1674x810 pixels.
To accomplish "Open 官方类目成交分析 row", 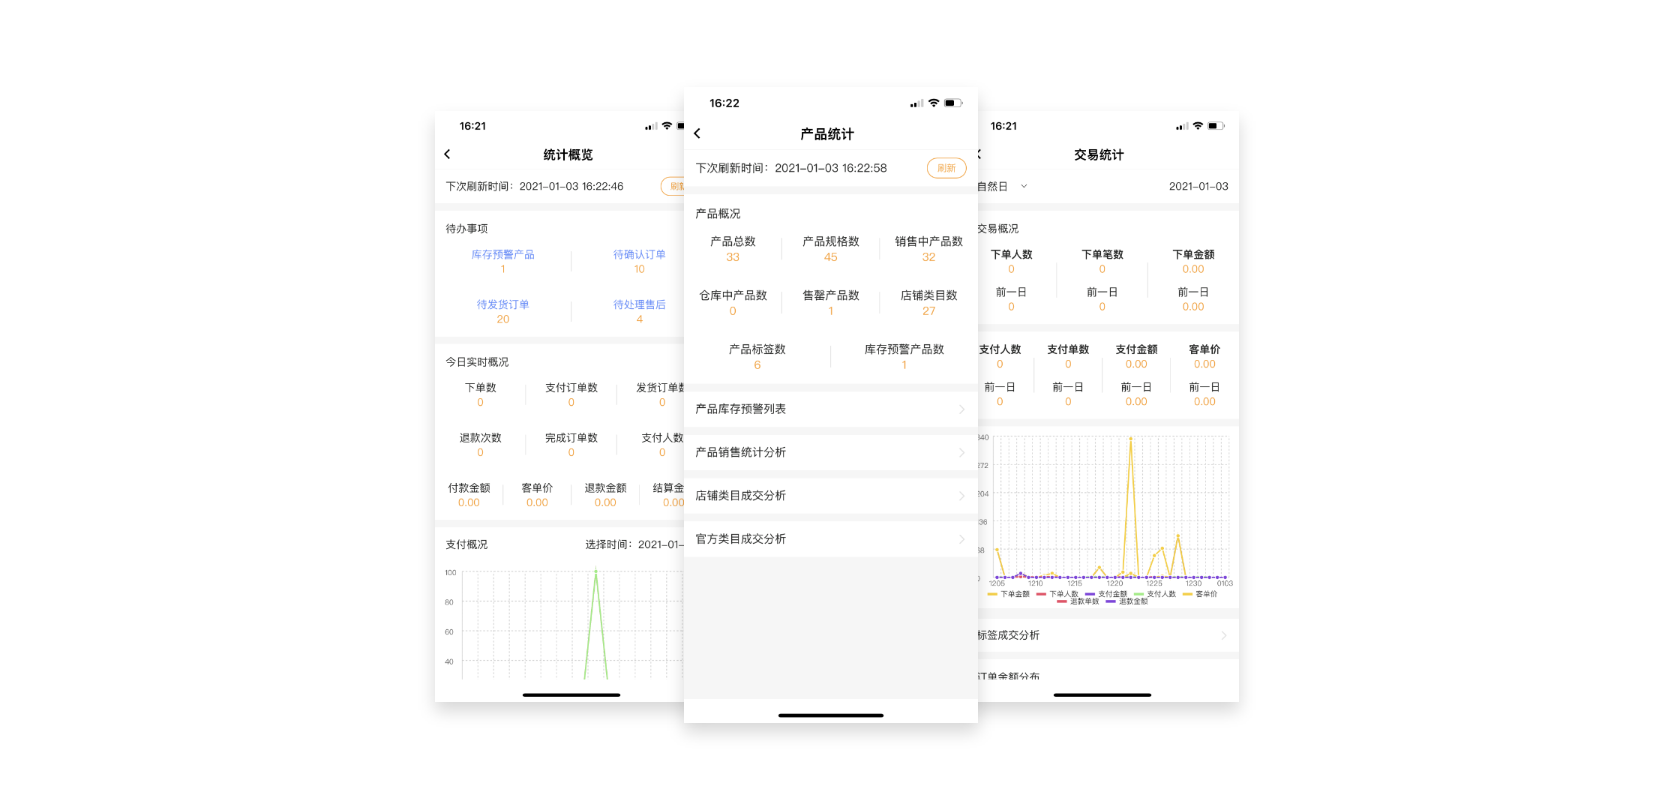I will pos(831,538).
